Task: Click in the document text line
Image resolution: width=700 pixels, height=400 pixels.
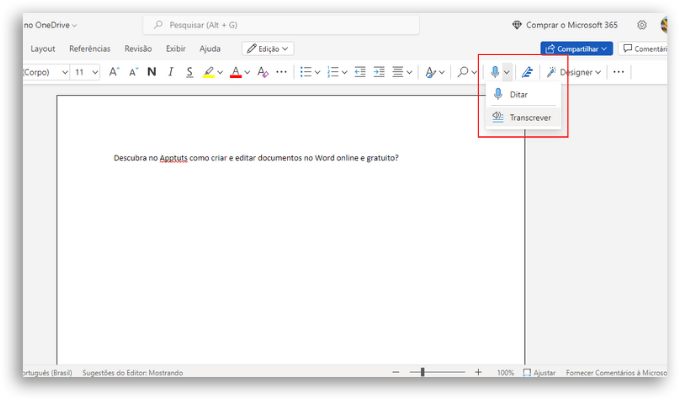Action: pos(256,158)
